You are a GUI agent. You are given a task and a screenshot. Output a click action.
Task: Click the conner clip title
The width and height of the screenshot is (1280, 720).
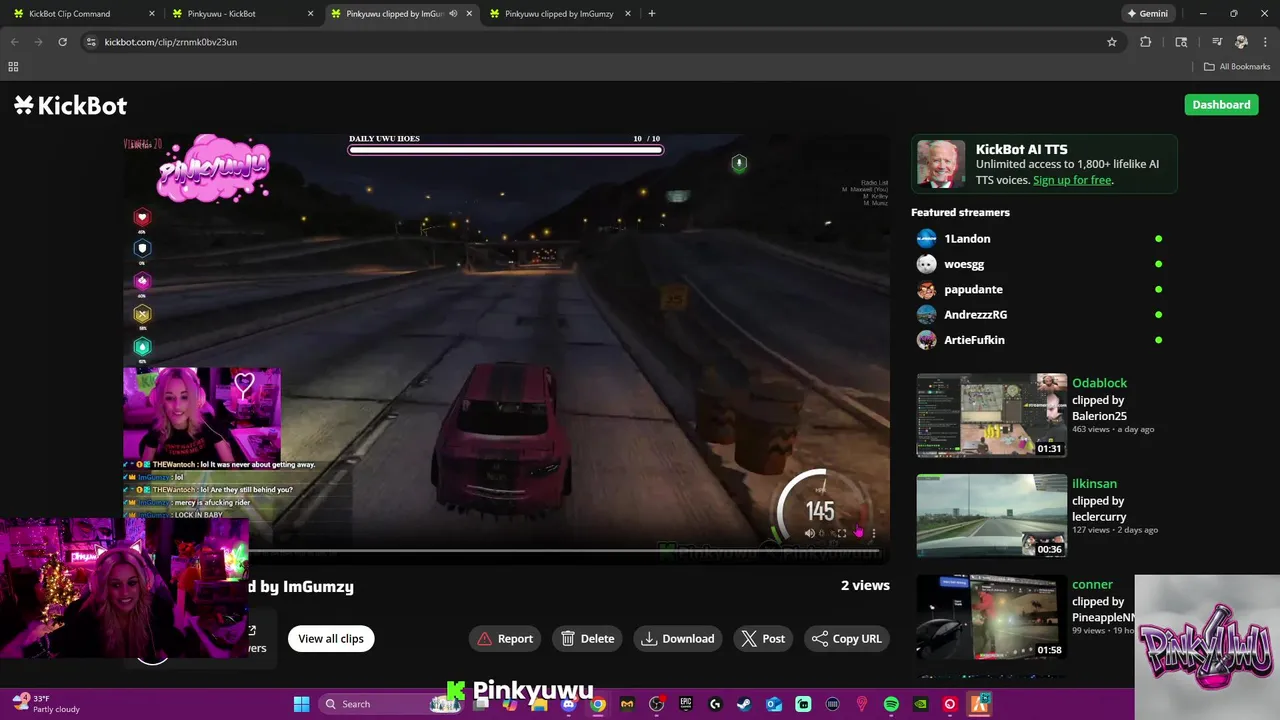point(1092,585)
